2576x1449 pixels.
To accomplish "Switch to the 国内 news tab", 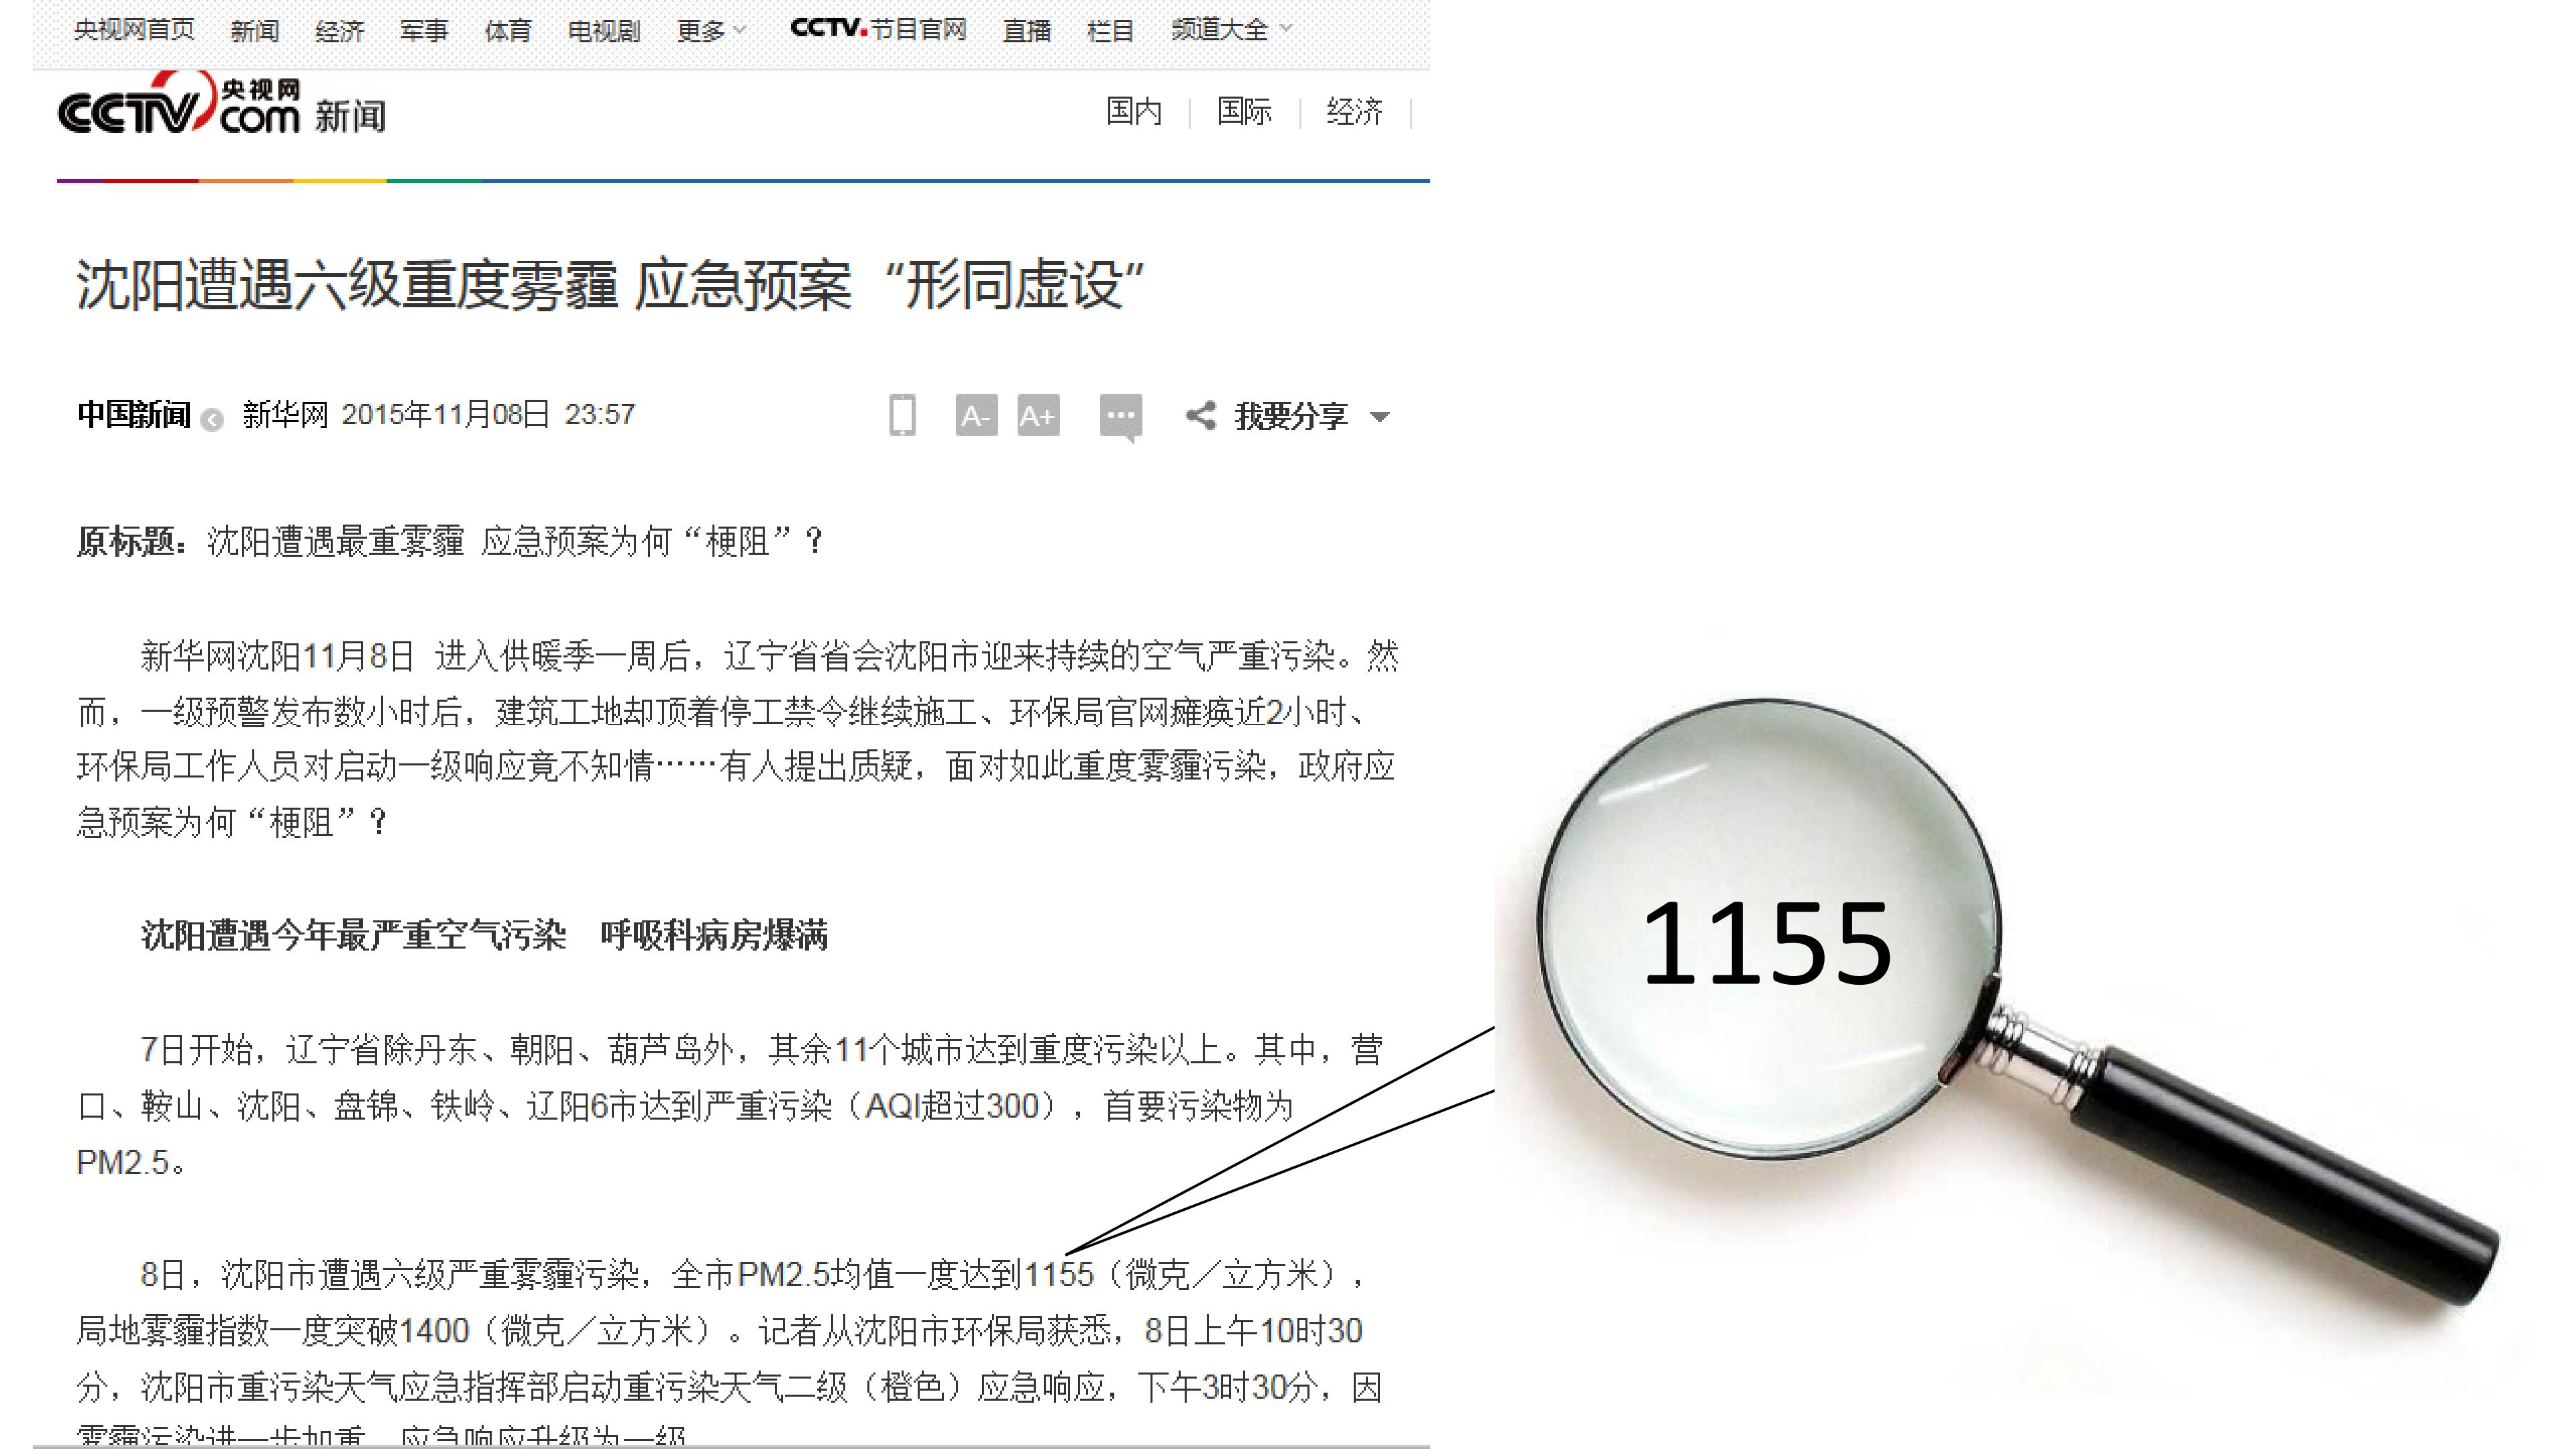I will click(x=1134, y=111).
